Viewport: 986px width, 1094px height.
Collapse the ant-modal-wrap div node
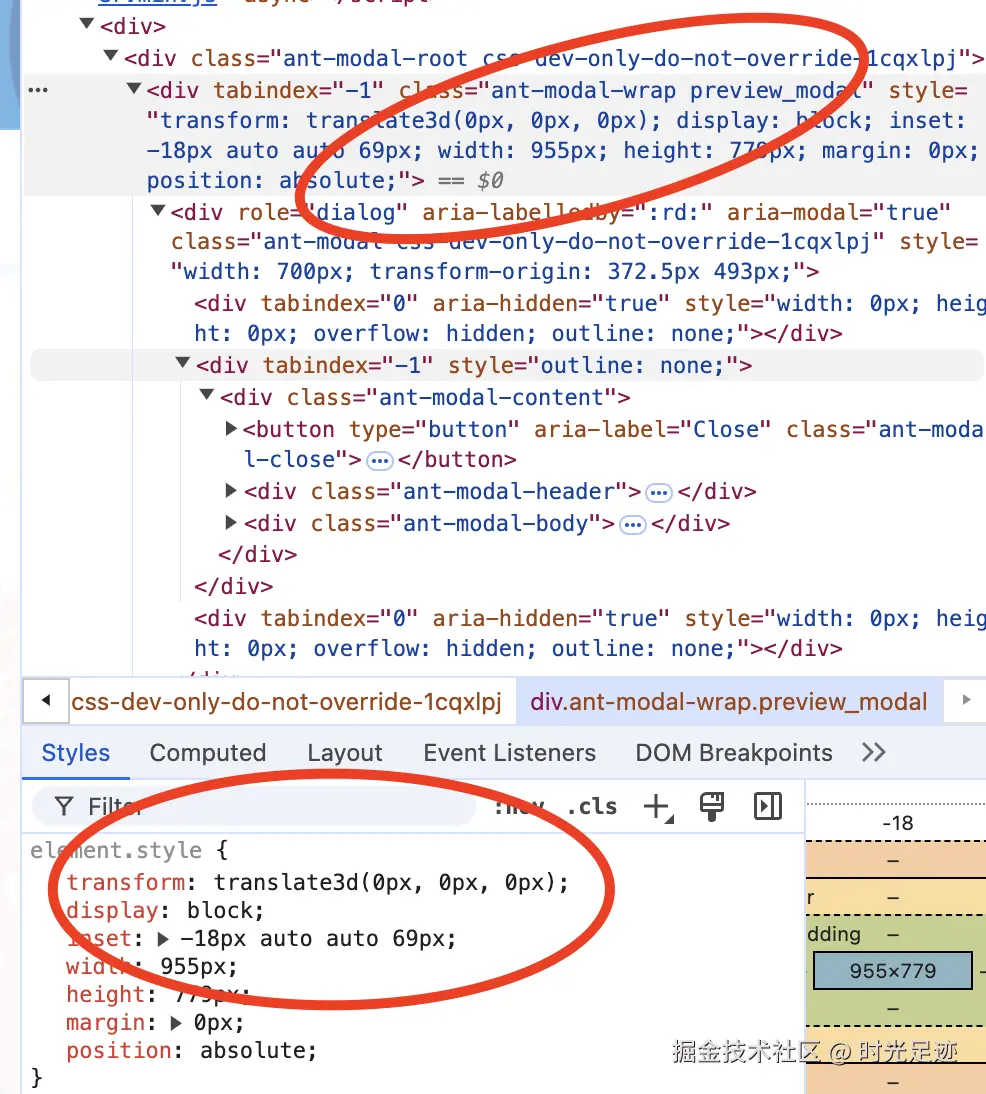point(133,90)
